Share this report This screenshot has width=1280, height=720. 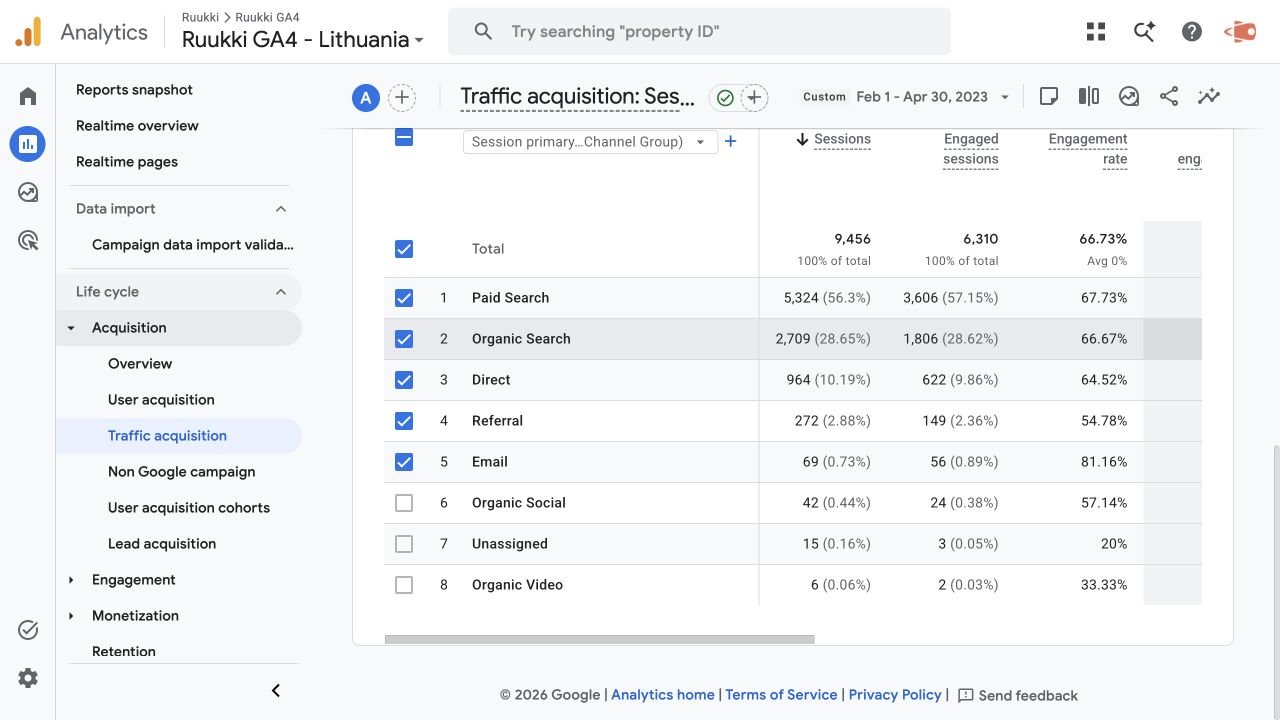point(1169,96)
